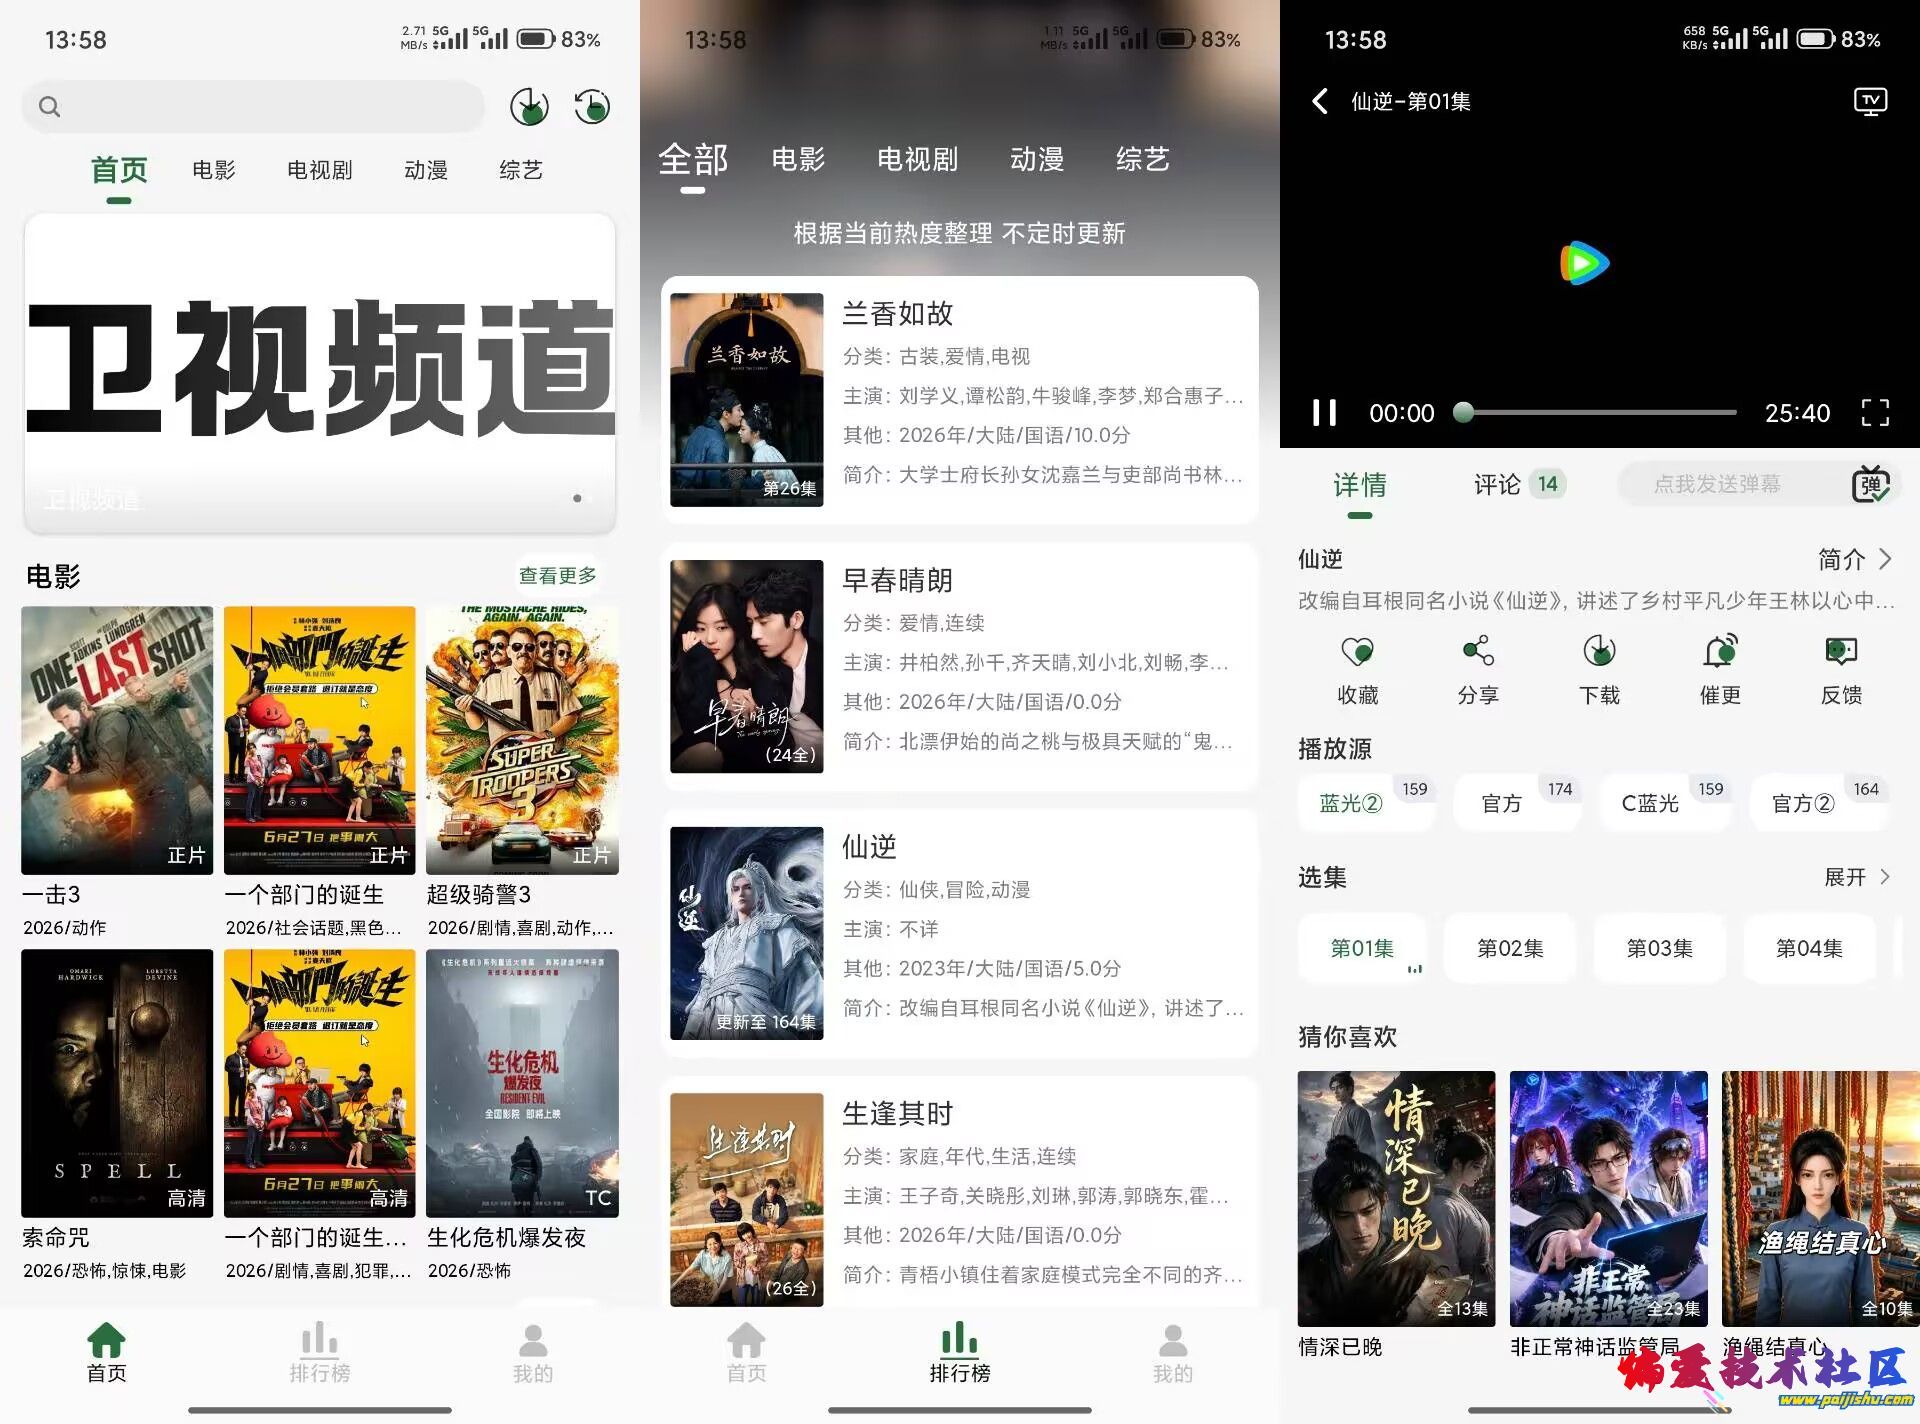Open the 一个部门的诞生 高清 poster
Viewport: 1920px width, 1424px height.
pos(319,1083)
